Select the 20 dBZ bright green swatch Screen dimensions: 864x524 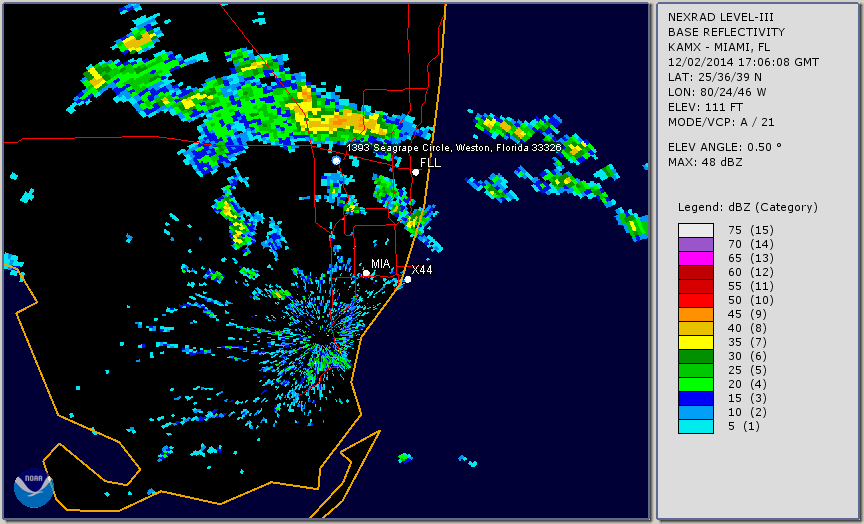tap(695, 385)
